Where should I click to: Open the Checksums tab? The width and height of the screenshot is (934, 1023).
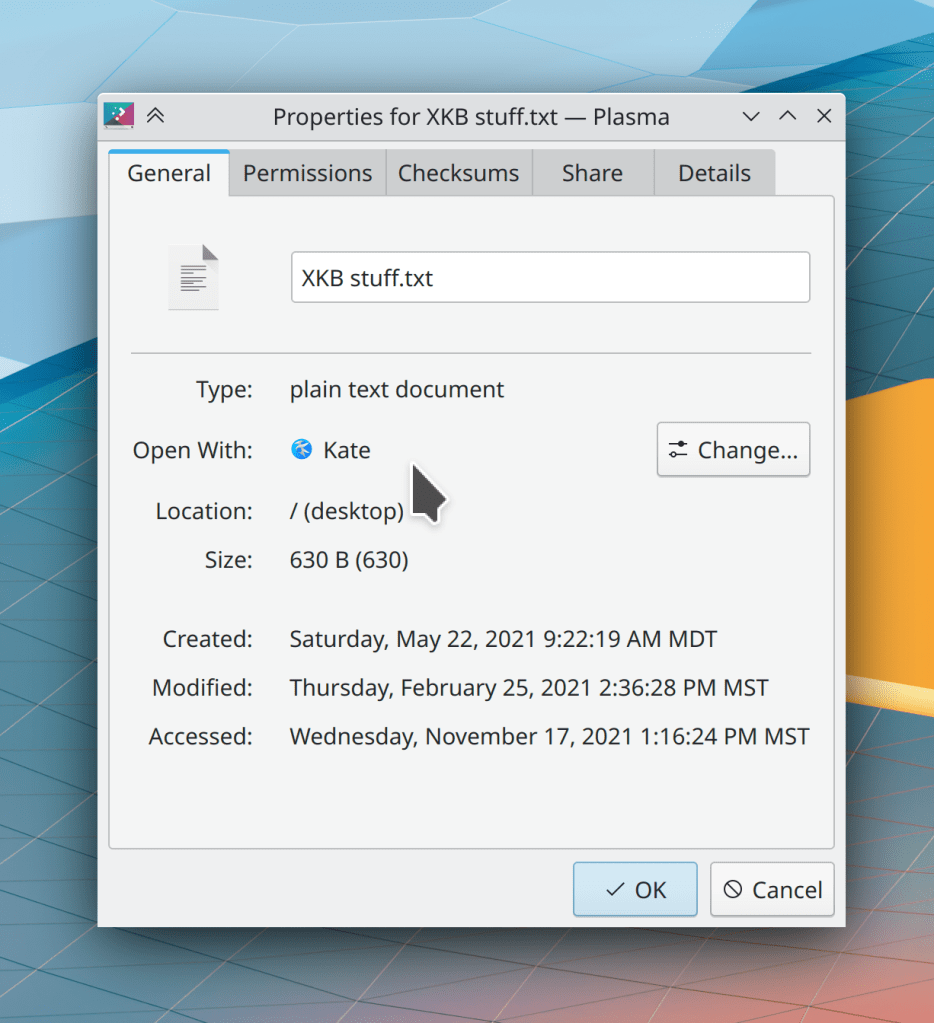point(458,173)
